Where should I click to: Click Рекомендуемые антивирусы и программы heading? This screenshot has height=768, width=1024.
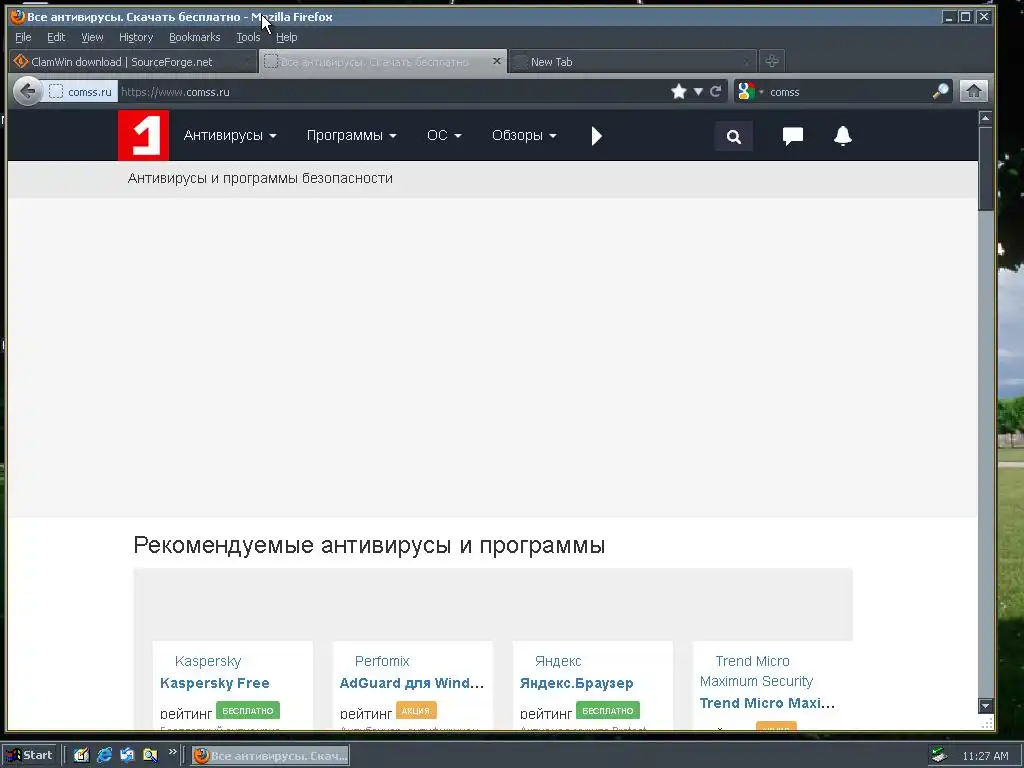click(369, 545)
